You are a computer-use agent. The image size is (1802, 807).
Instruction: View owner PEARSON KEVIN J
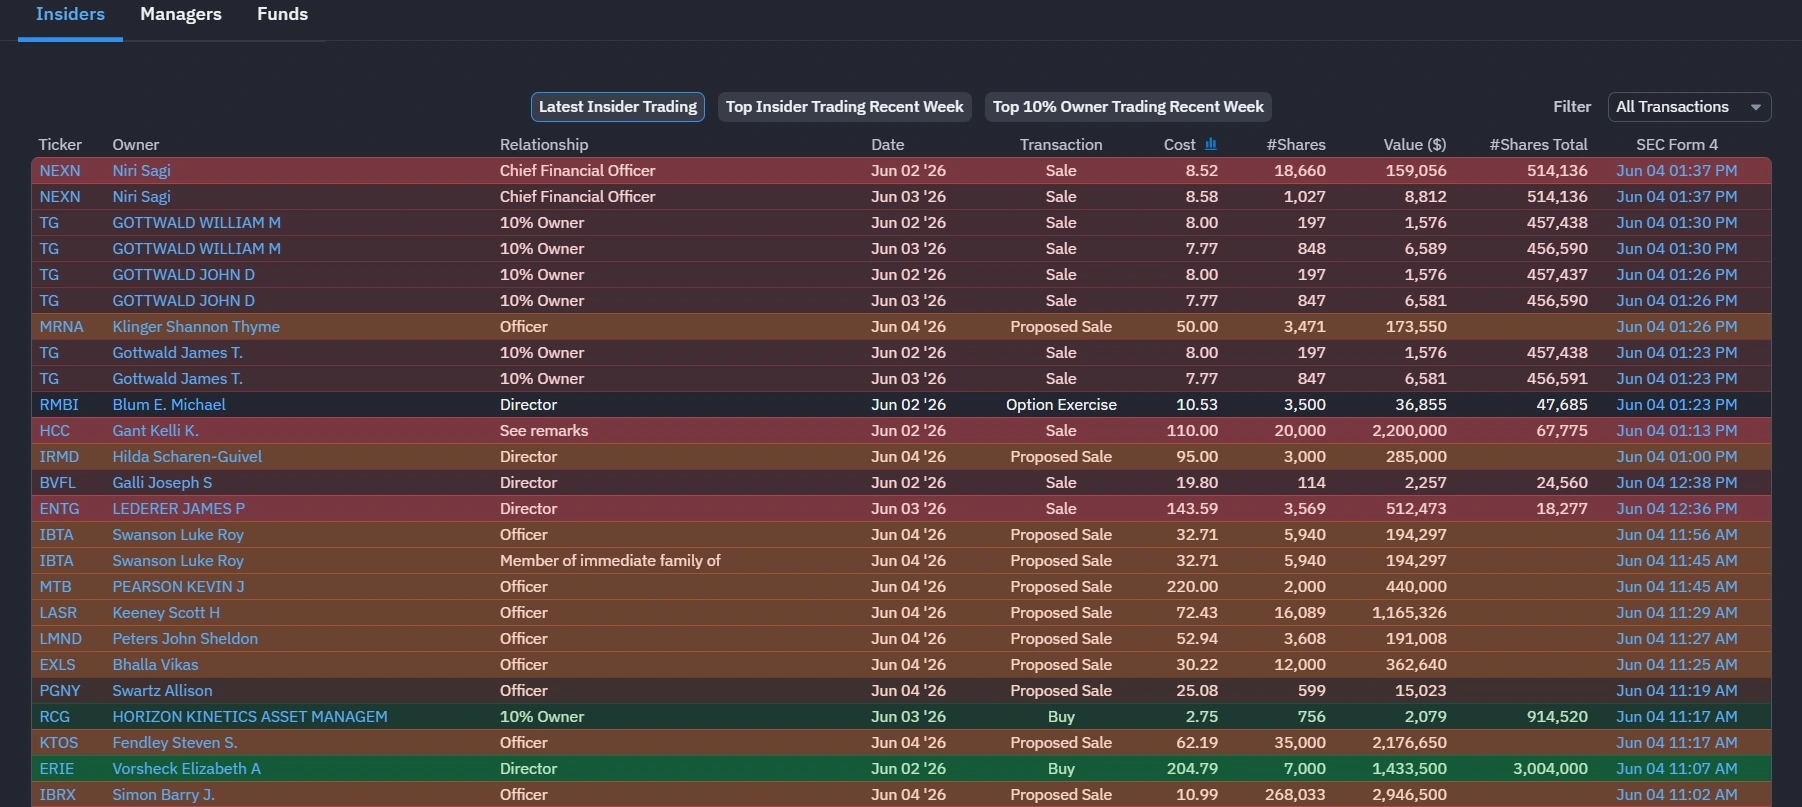178,587
